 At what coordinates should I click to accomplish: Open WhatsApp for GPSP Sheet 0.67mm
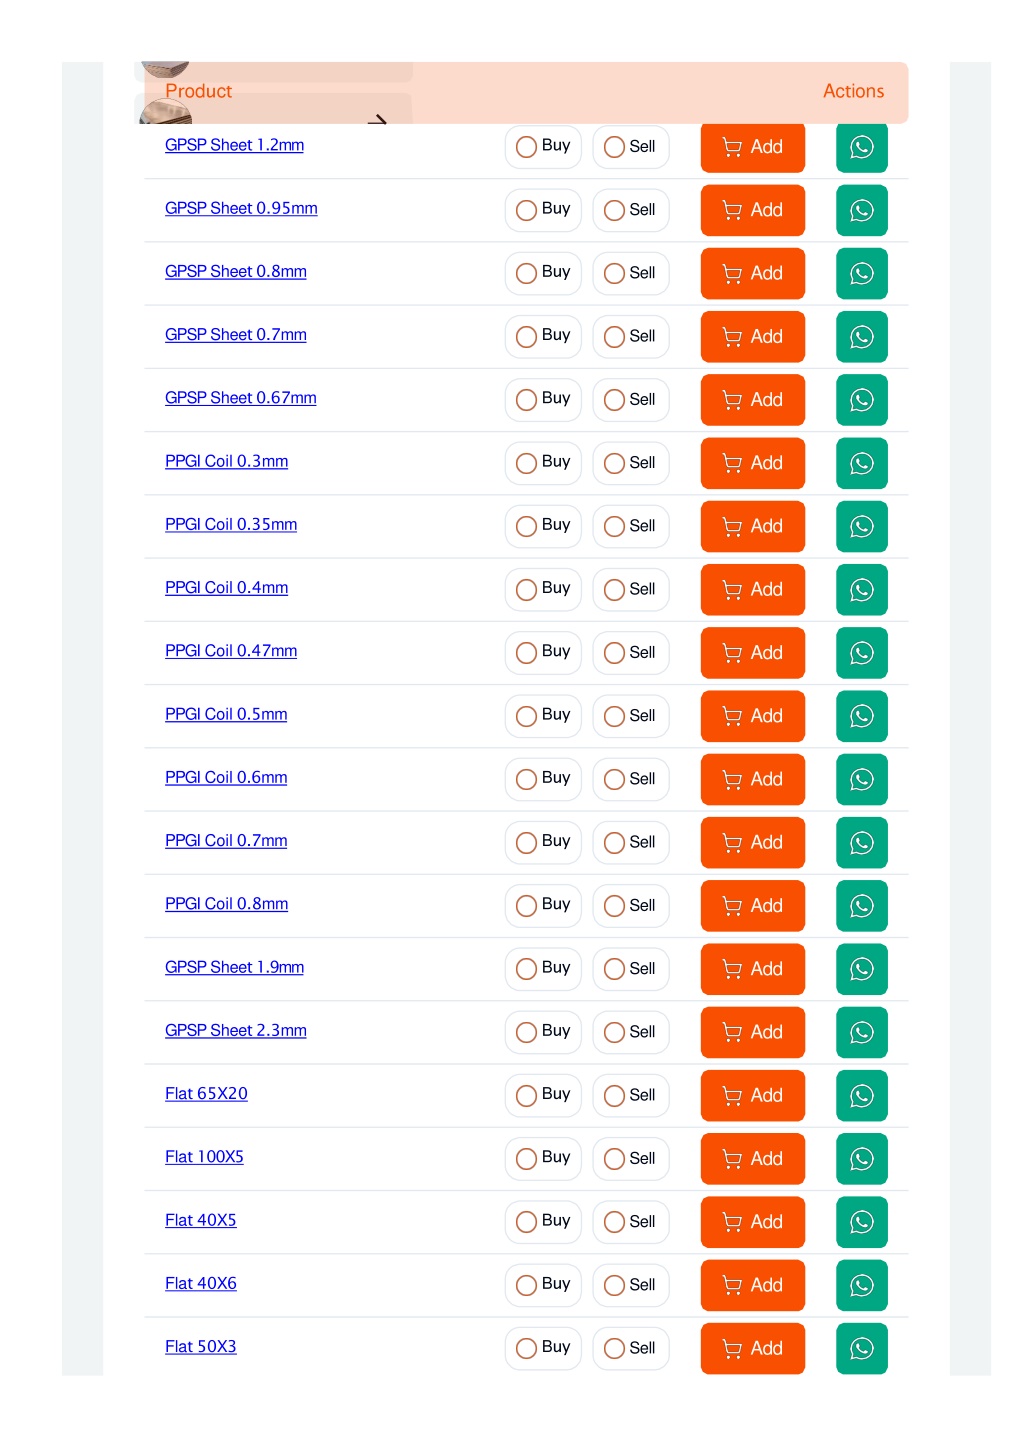(861, 400)
